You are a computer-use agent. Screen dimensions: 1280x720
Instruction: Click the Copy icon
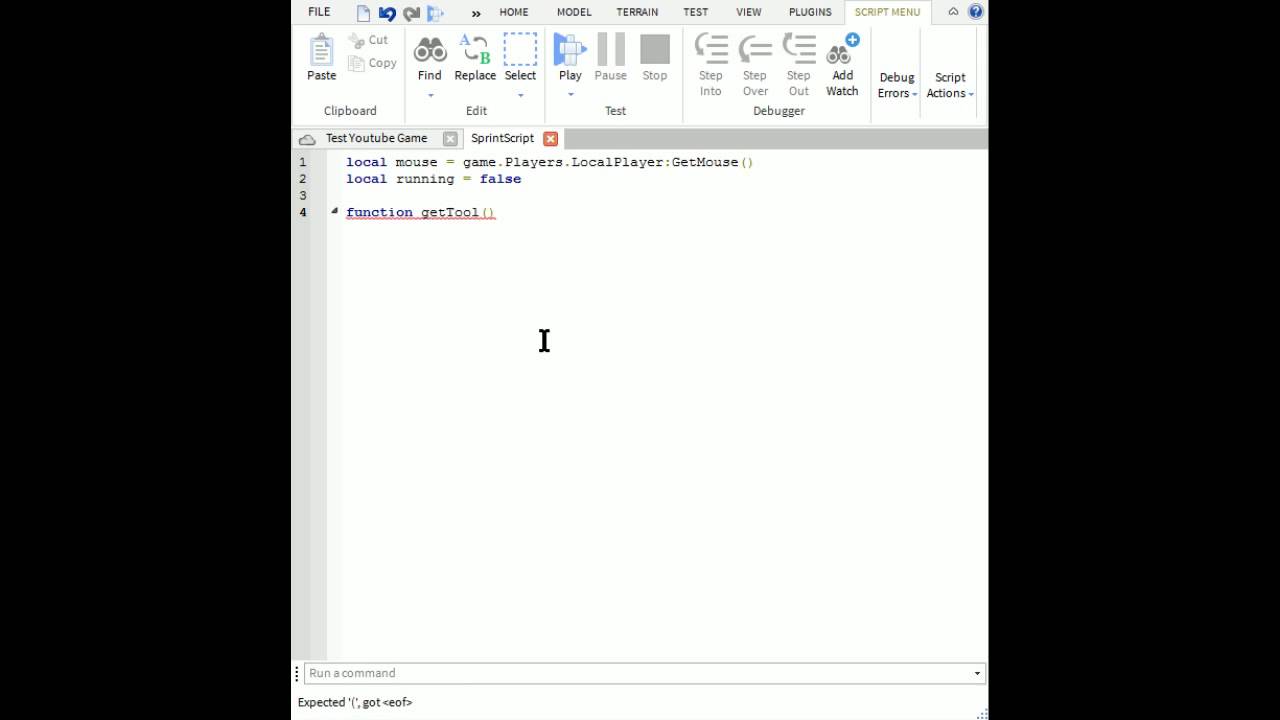click(356, 63)
